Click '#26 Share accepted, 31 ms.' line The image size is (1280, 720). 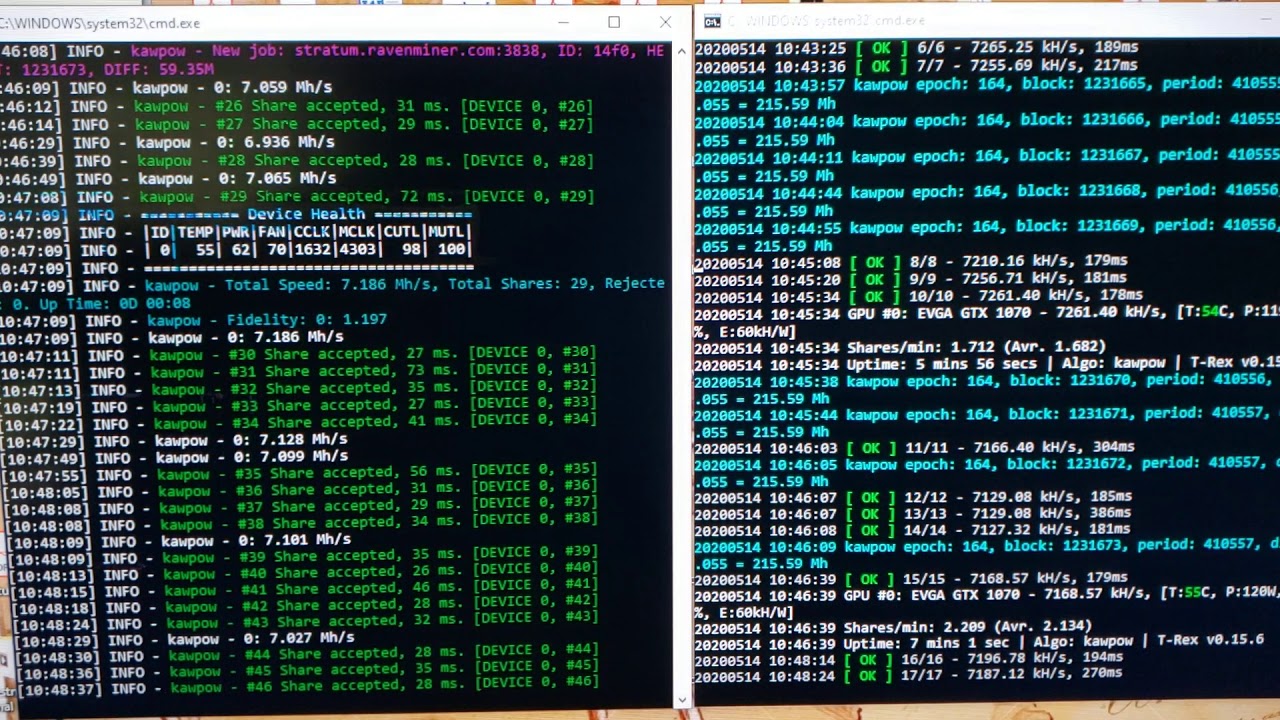point(296,106)
